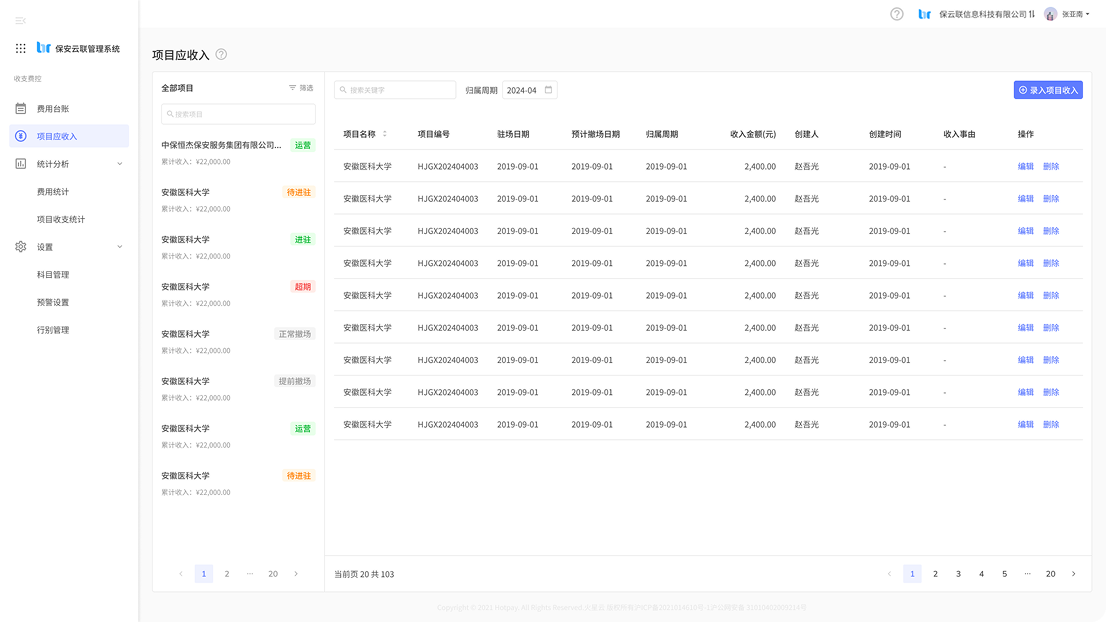Screen dimensions: 1106x623
Task: Collapse the 设置 menu group
Action: [120, 247]
